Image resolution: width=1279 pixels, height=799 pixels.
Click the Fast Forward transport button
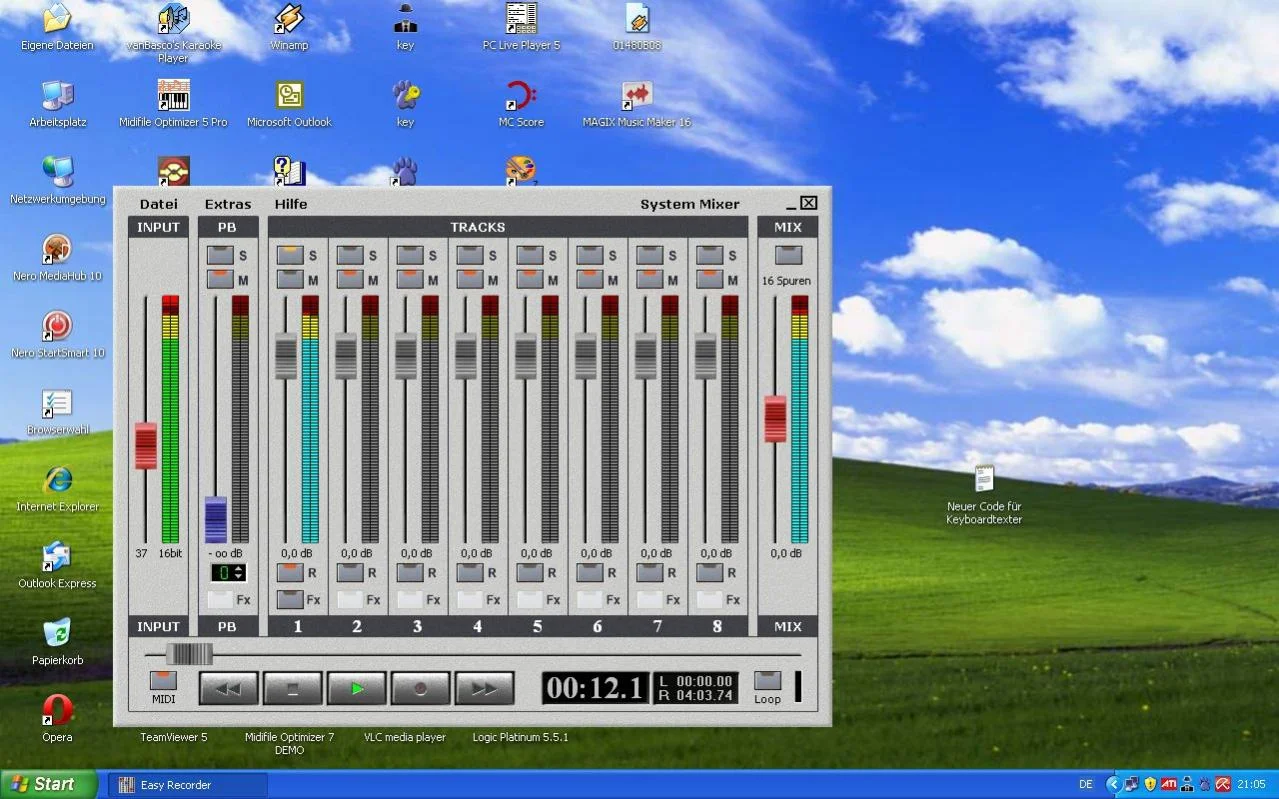click(x=484, y=688)
